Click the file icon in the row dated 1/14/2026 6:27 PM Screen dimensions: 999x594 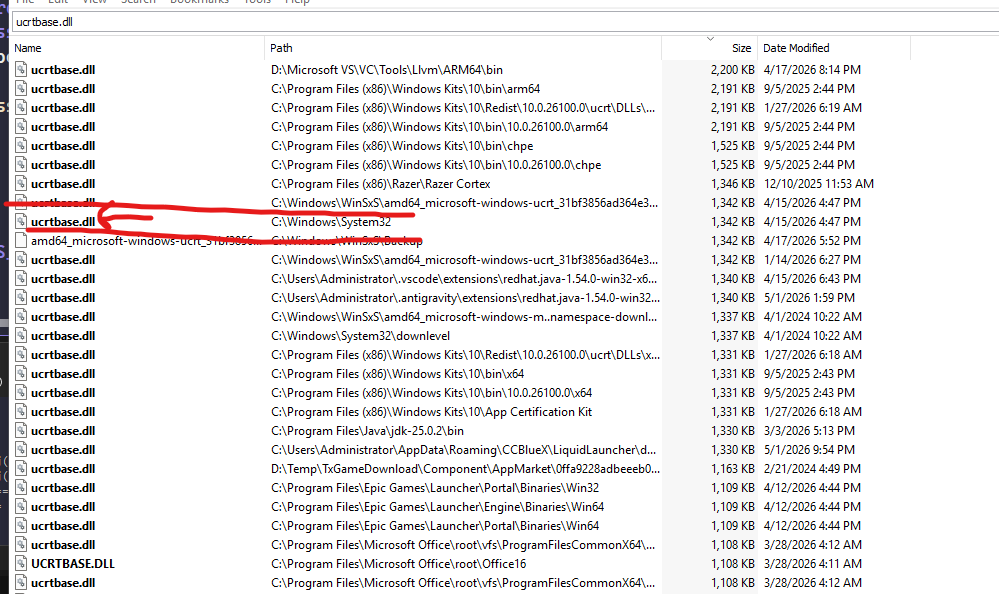[21, 259]
